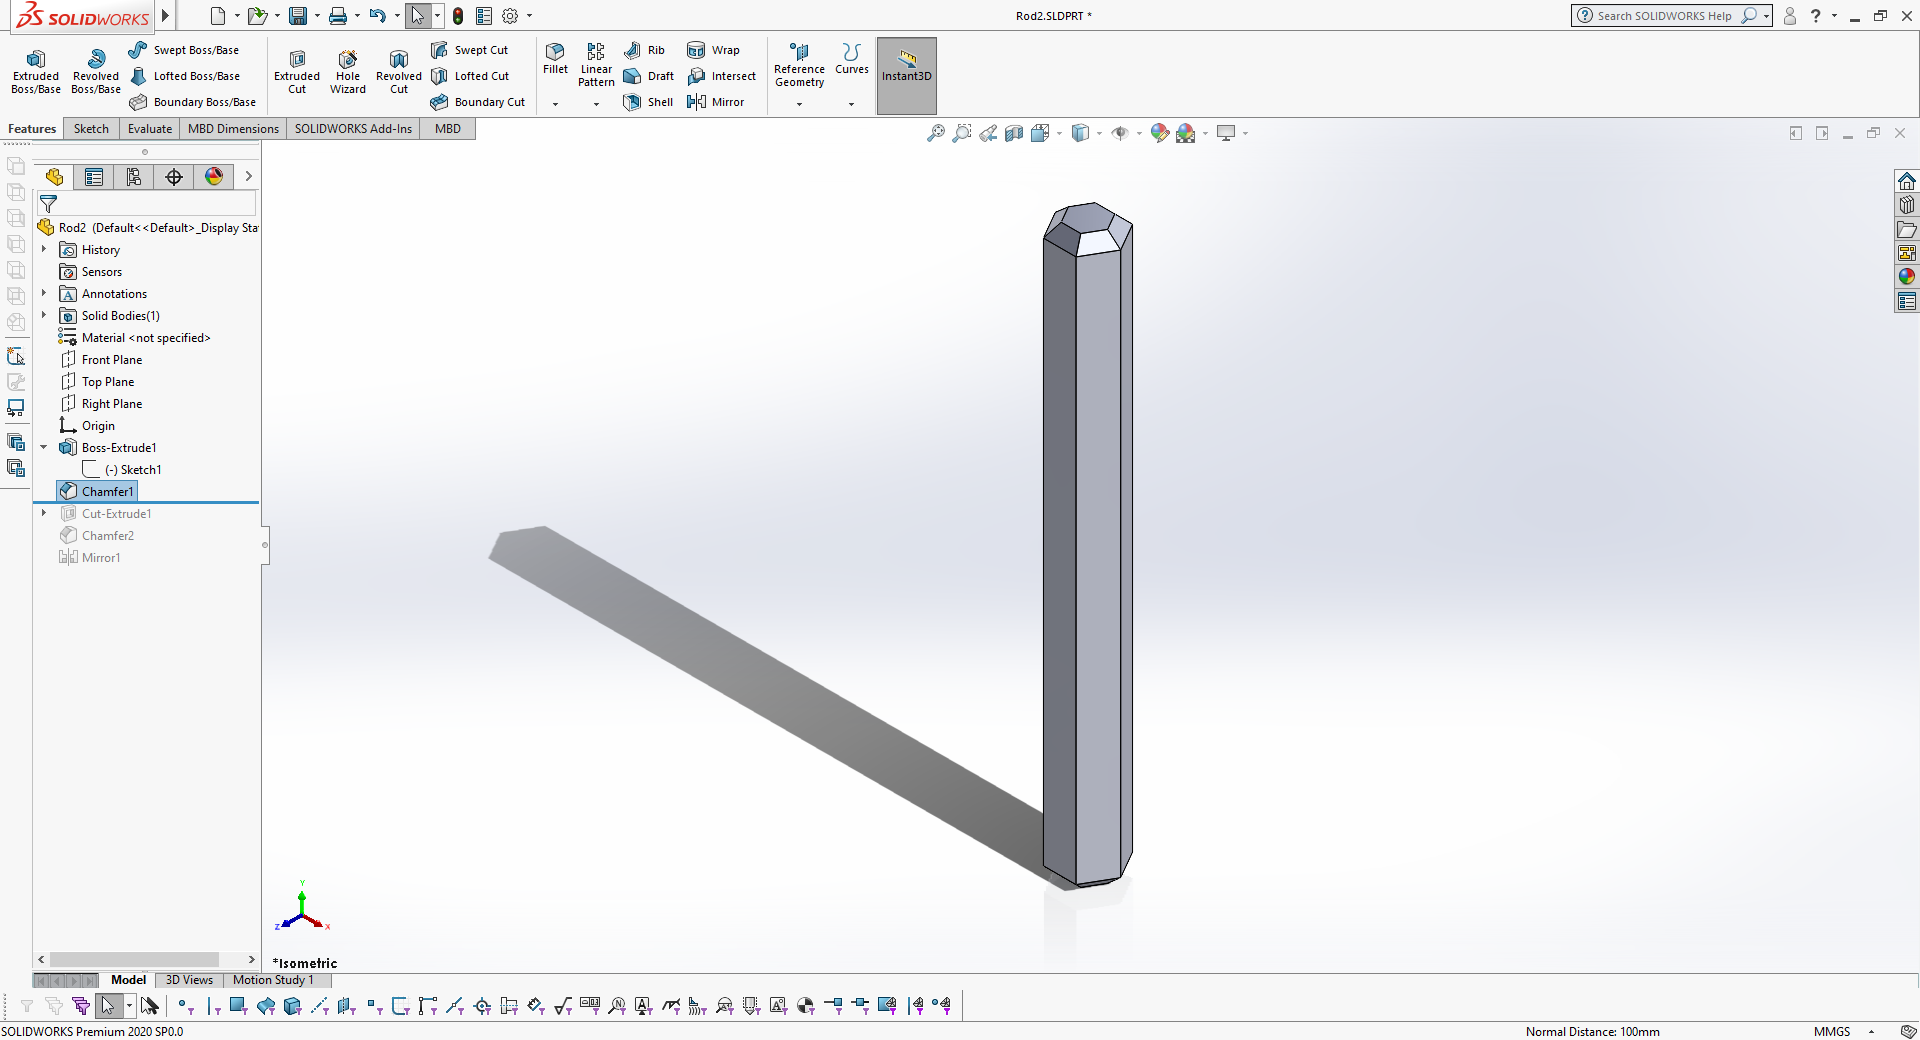This screenshot has width=1920, height=1040.
Task: Open the ConfigurationManager tab icon
Action: (x=134, y=177)
